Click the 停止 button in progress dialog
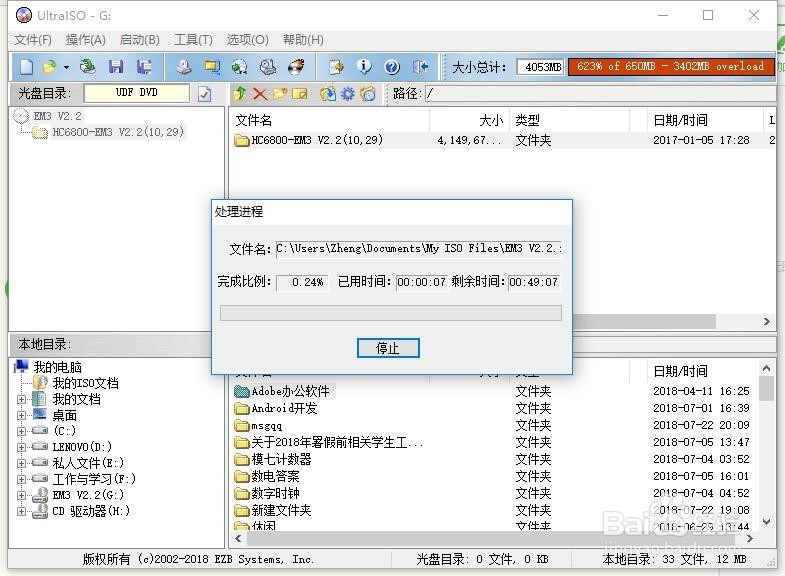The width and height of the screenshot is (785, 576). point(388,348)
